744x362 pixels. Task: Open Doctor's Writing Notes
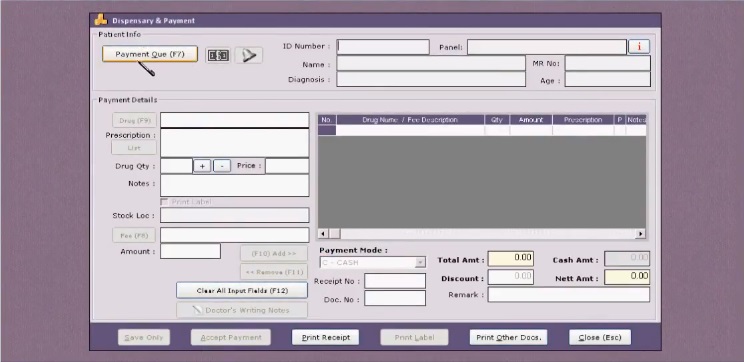coord(242,310)
